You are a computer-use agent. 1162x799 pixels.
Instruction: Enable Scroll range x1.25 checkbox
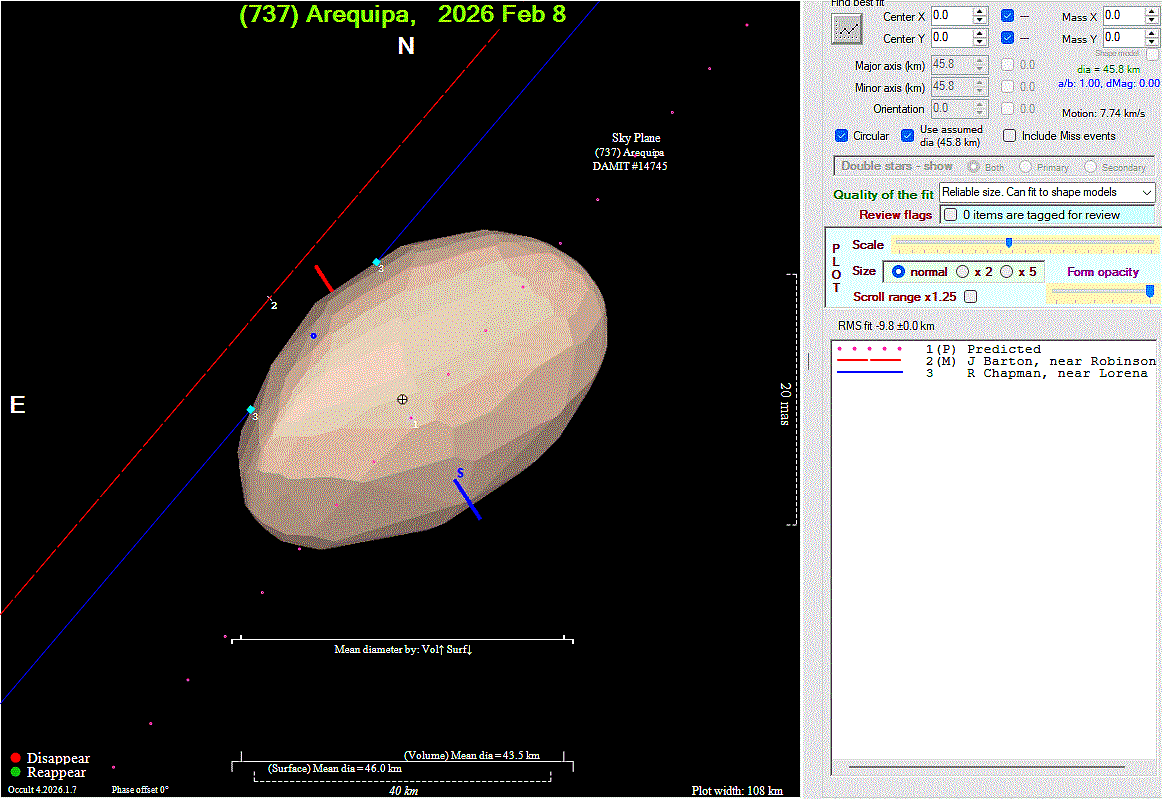tap(970, 297)
